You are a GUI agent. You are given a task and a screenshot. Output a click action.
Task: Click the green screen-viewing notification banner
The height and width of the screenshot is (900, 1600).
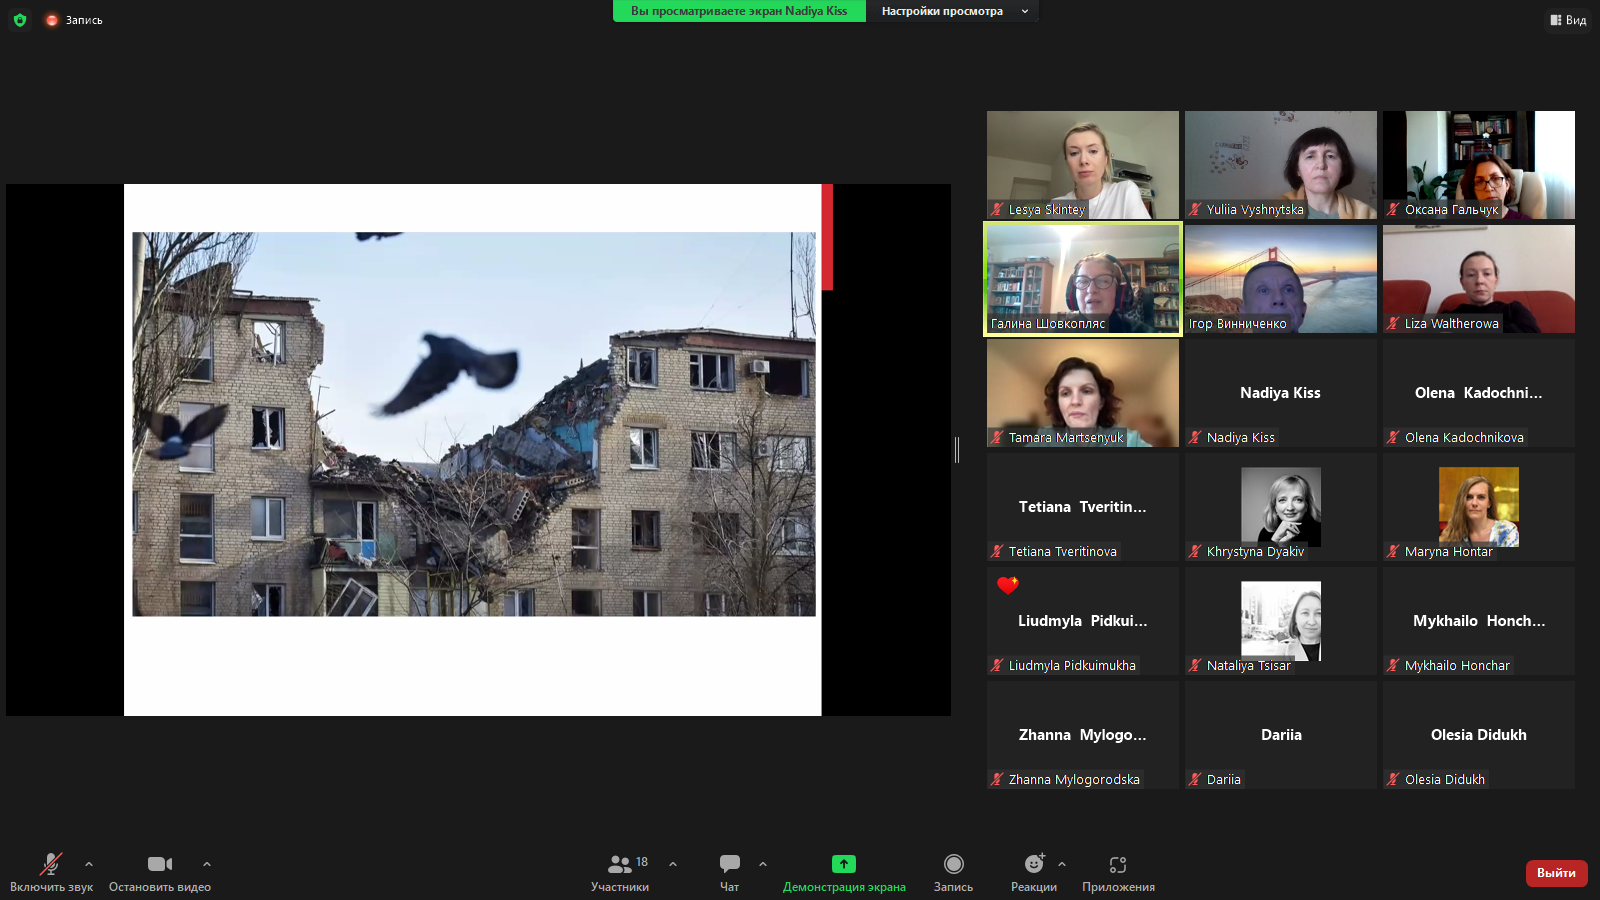[x=738, y=11]
